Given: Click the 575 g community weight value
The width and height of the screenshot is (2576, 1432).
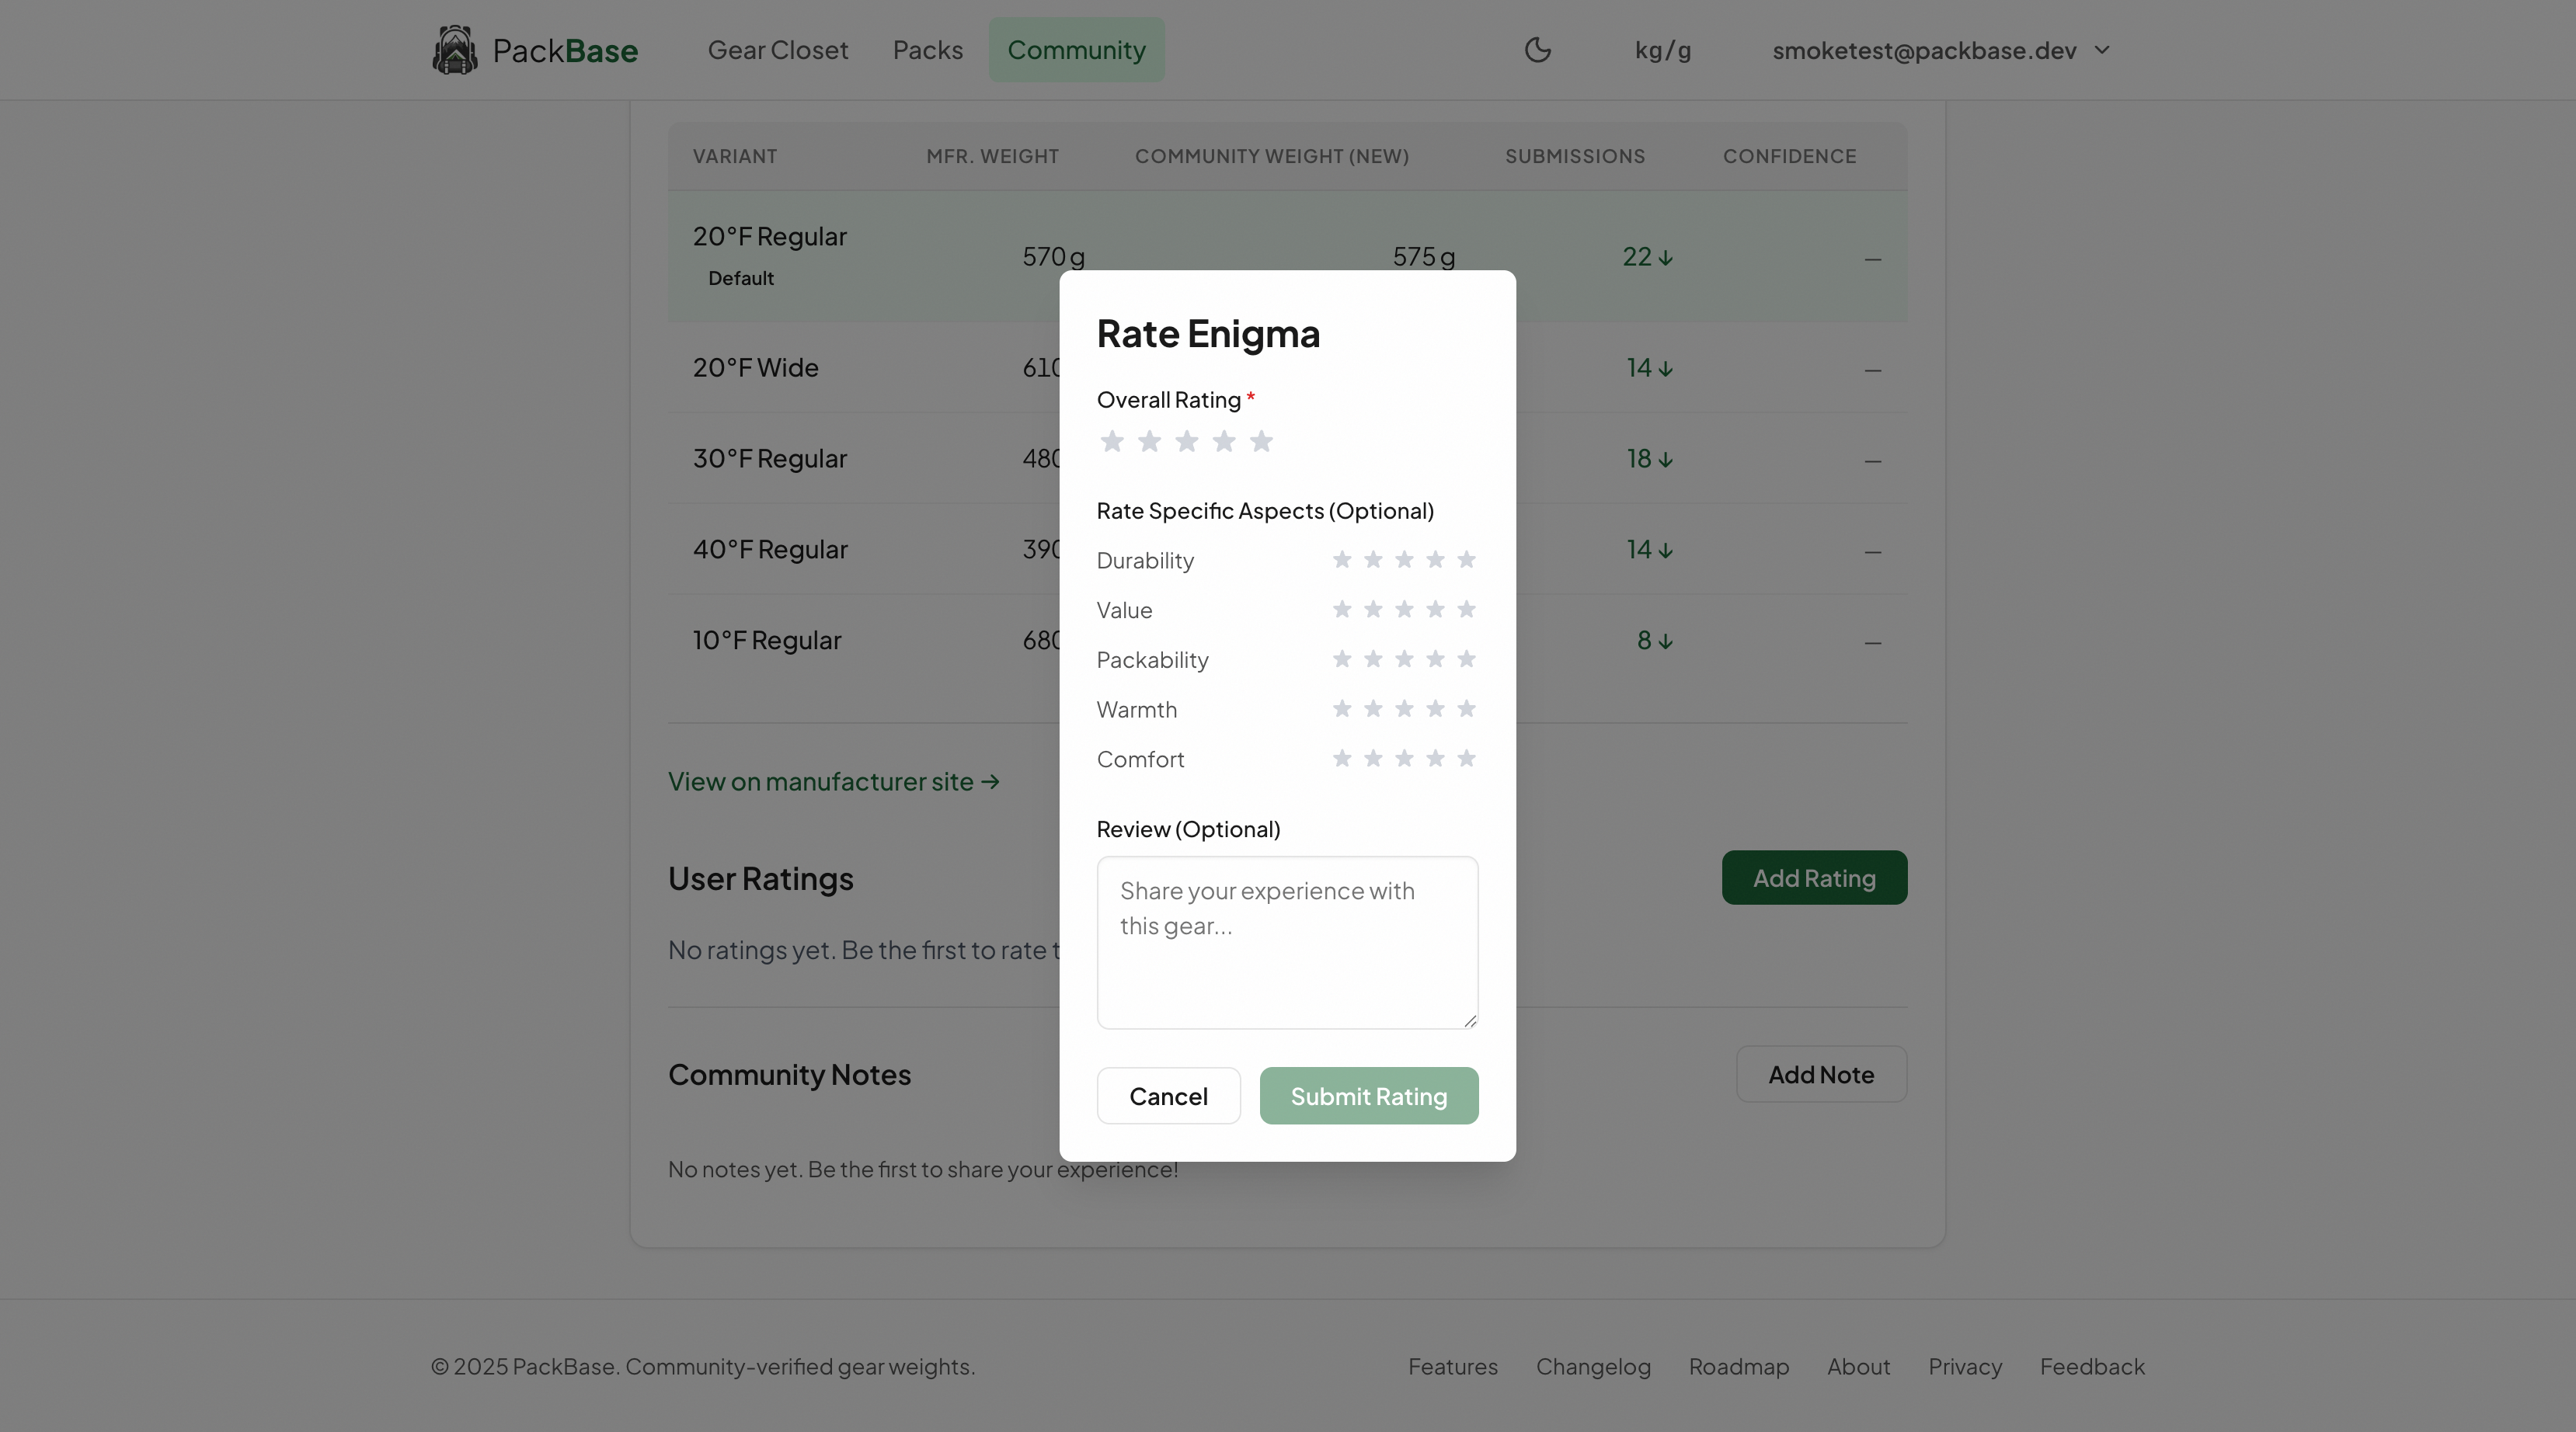Looking at the screenshot, I should point(1423,257).
